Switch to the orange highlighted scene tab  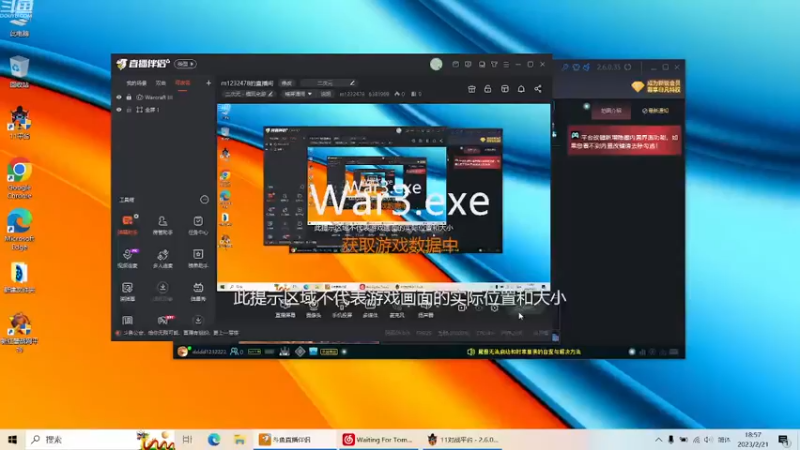[x=182, y=83]
